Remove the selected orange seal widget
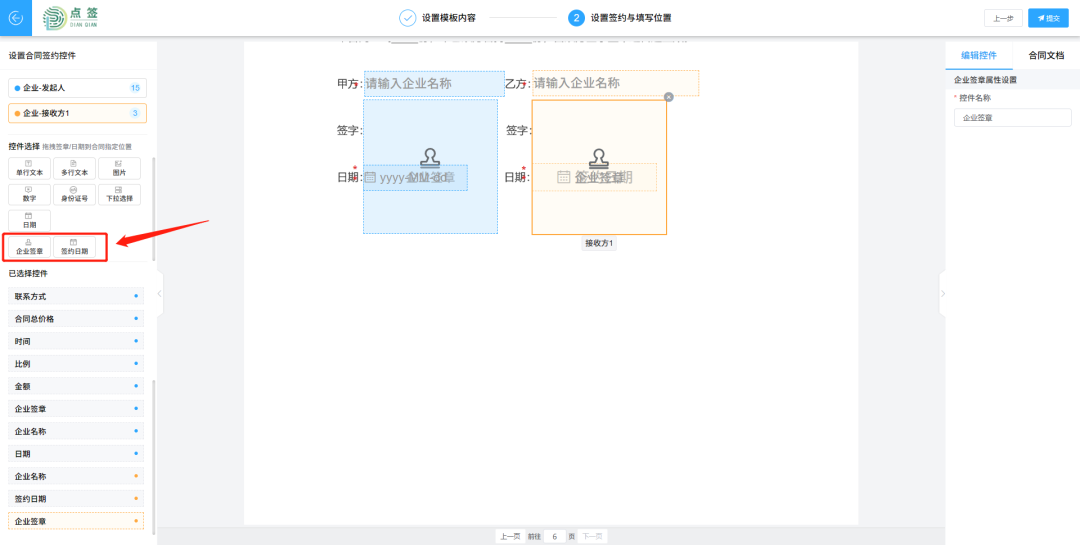The width and height of the screenshot is (1080, 545). [x=668, y=97]
